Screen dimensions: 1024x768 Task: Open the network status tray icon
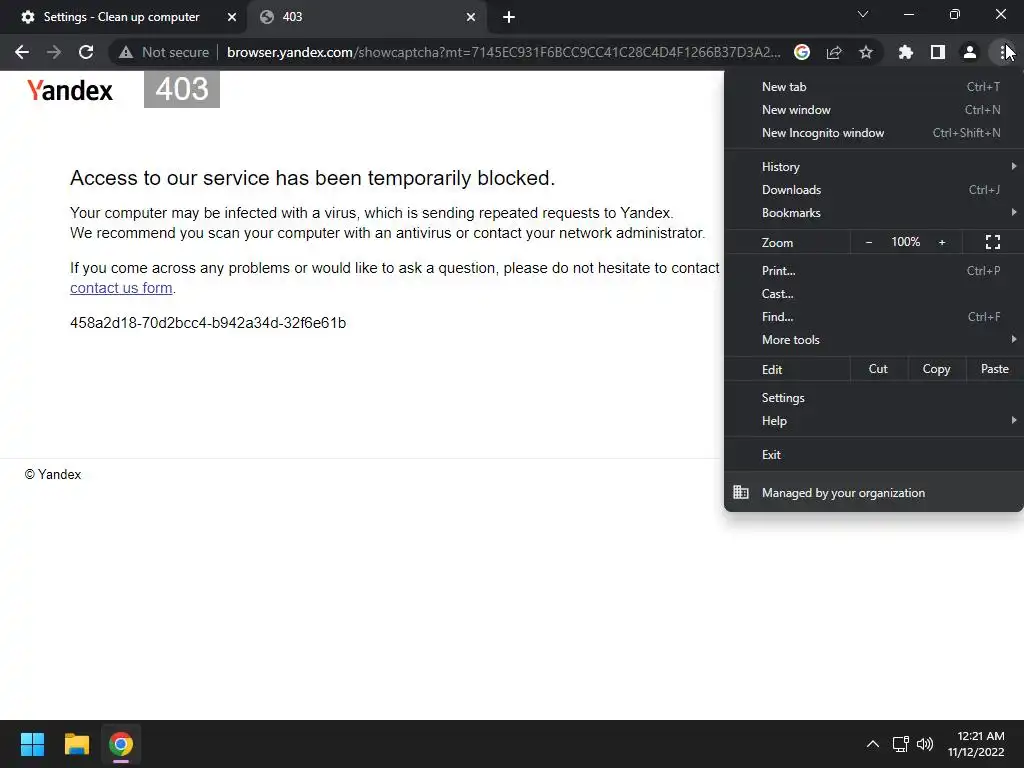pyautogui.click(x=901, y=744)
